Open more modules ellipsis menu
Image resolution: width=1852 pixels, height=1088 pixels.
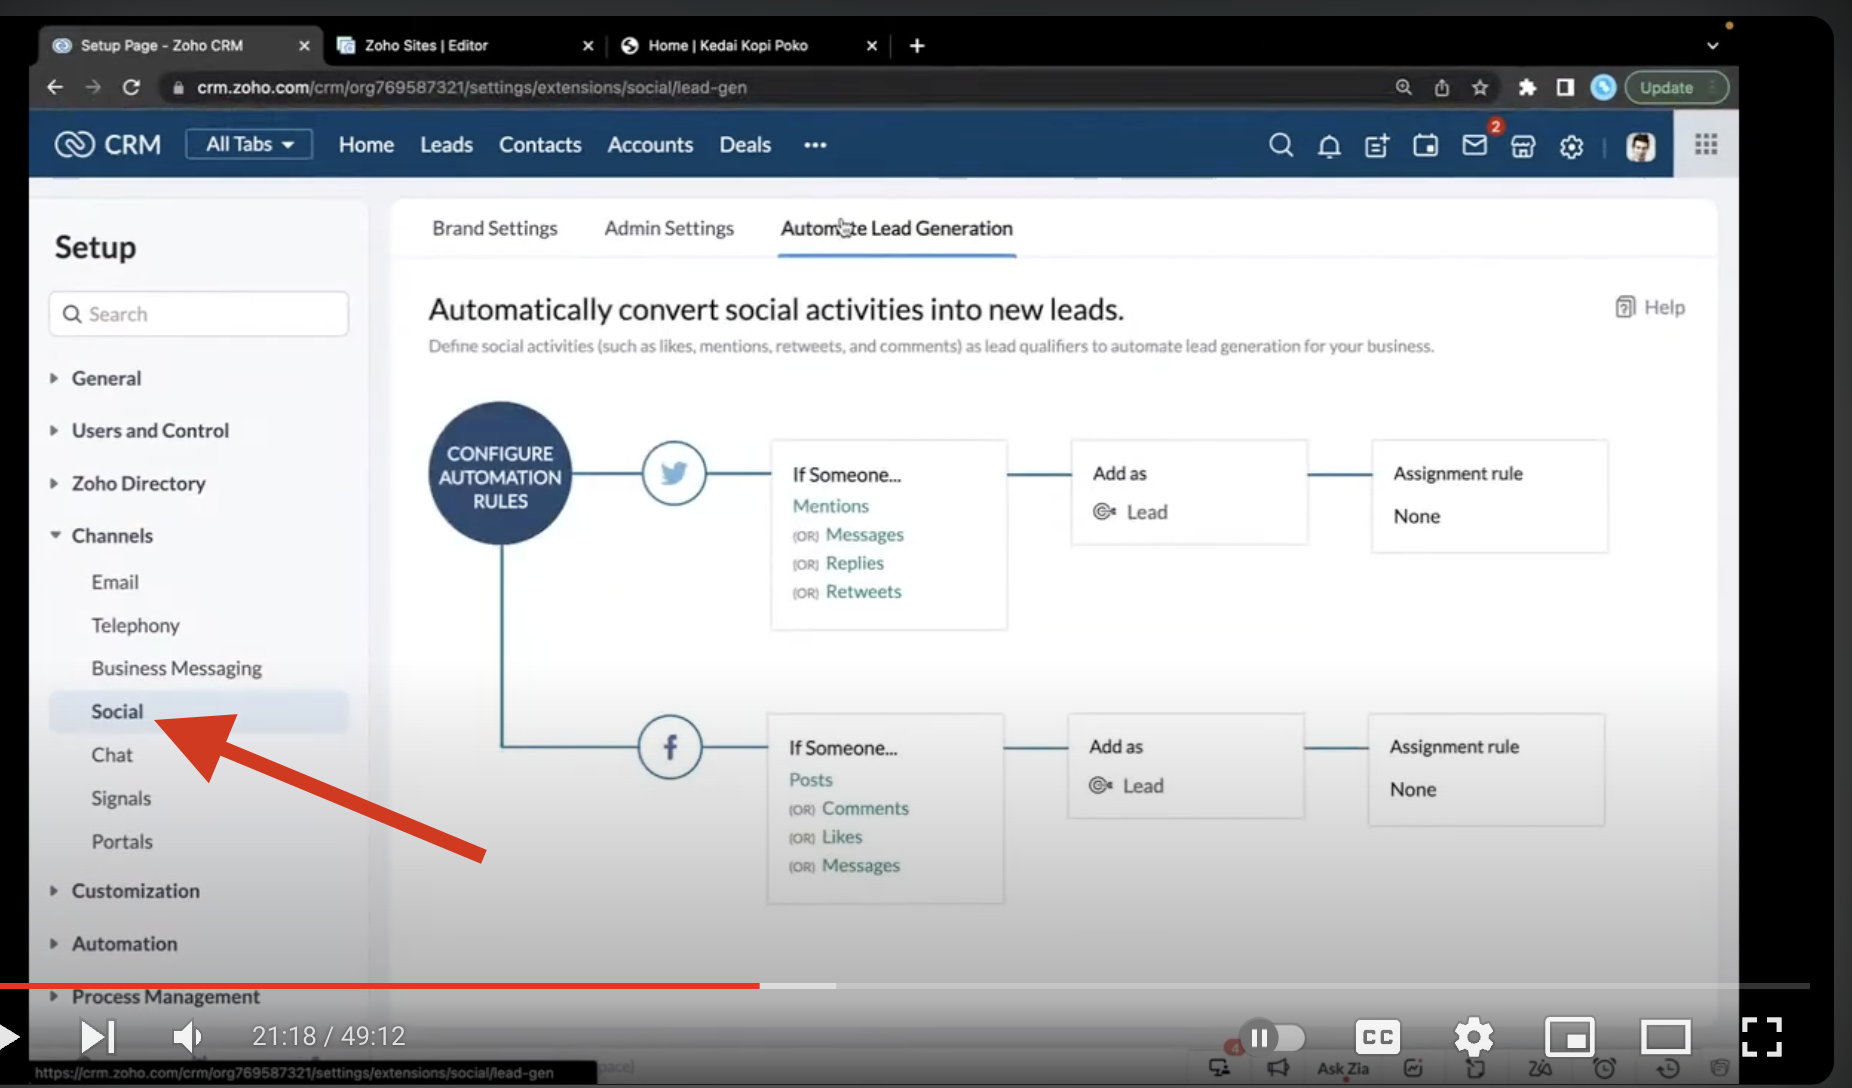(x=815, y=145)
